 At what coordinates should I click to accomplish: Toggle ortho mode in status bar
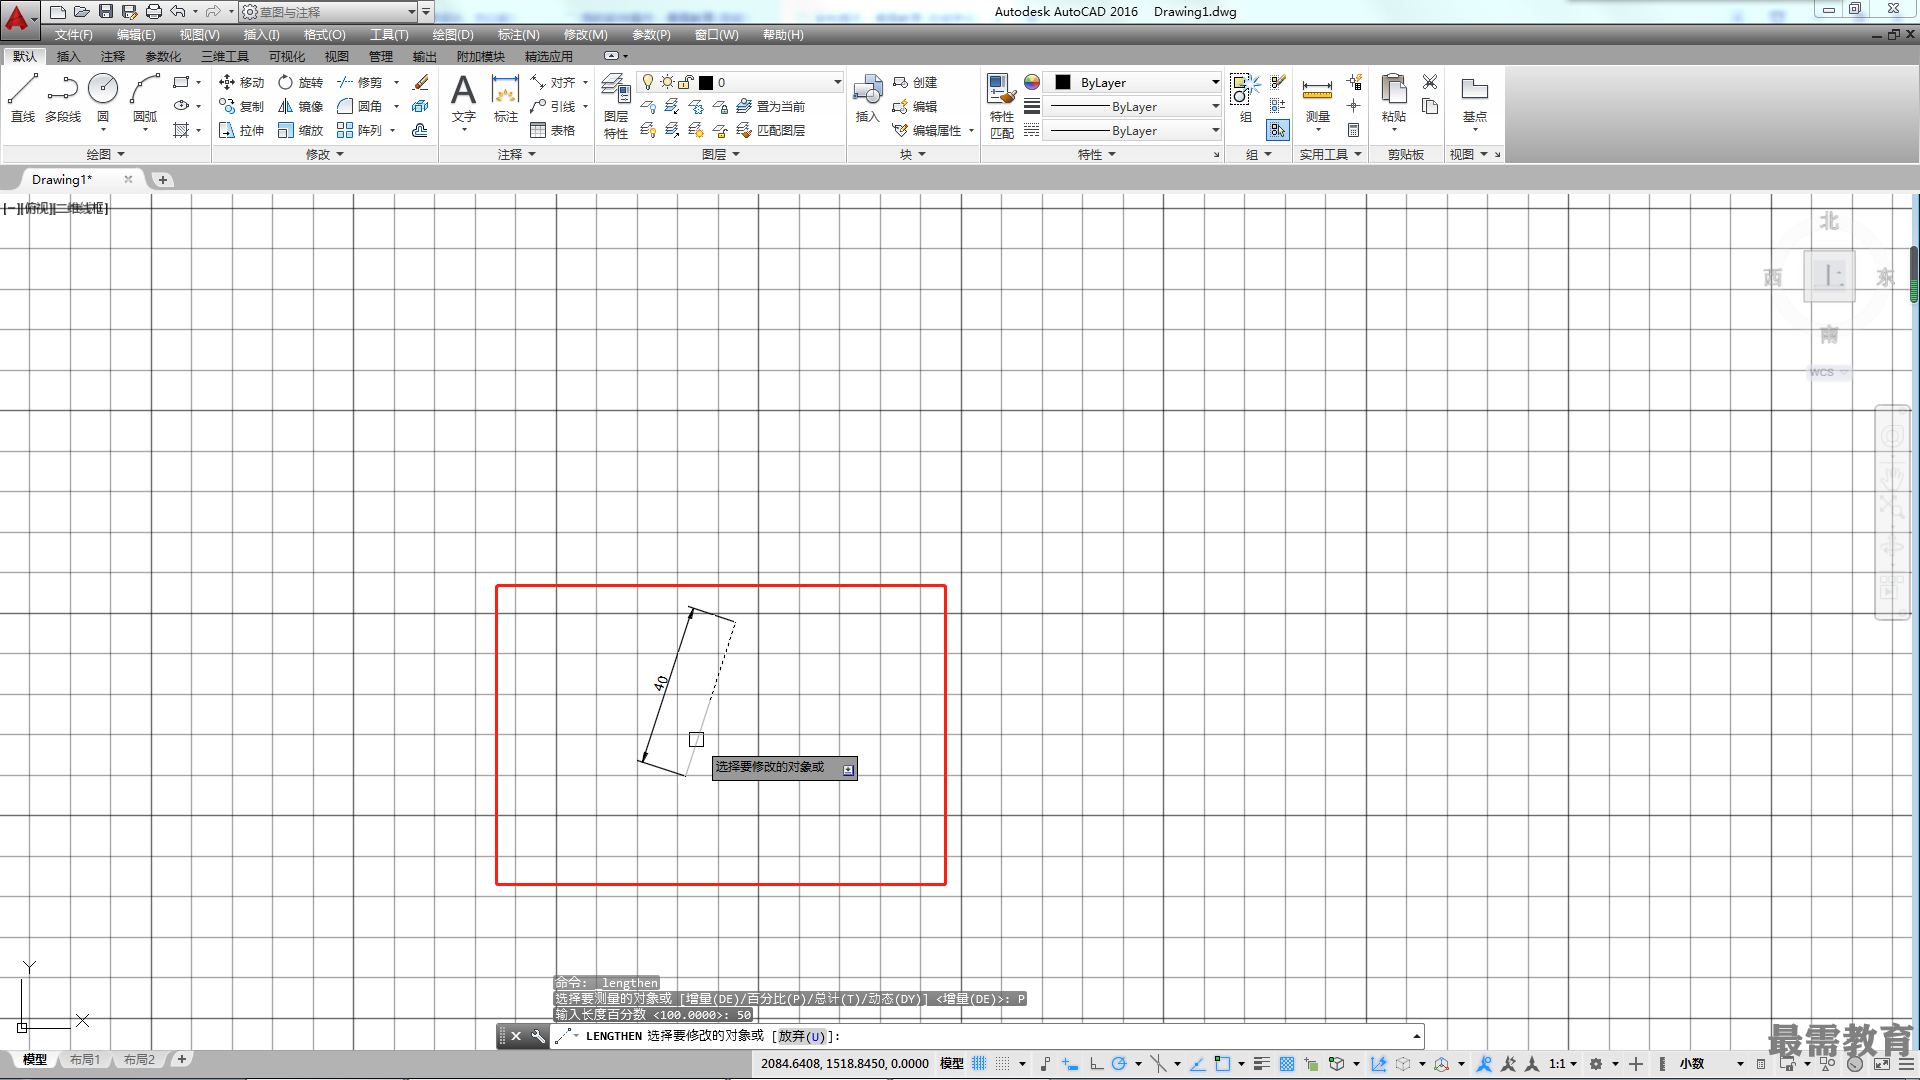[1096, 1063]
